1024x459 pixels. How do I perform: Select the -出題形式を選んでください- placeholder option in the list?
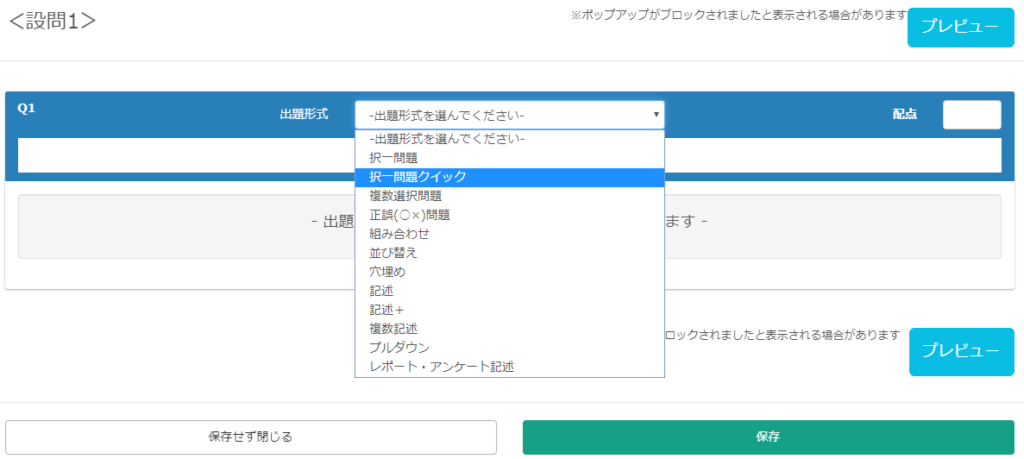(x=509, y=138)
